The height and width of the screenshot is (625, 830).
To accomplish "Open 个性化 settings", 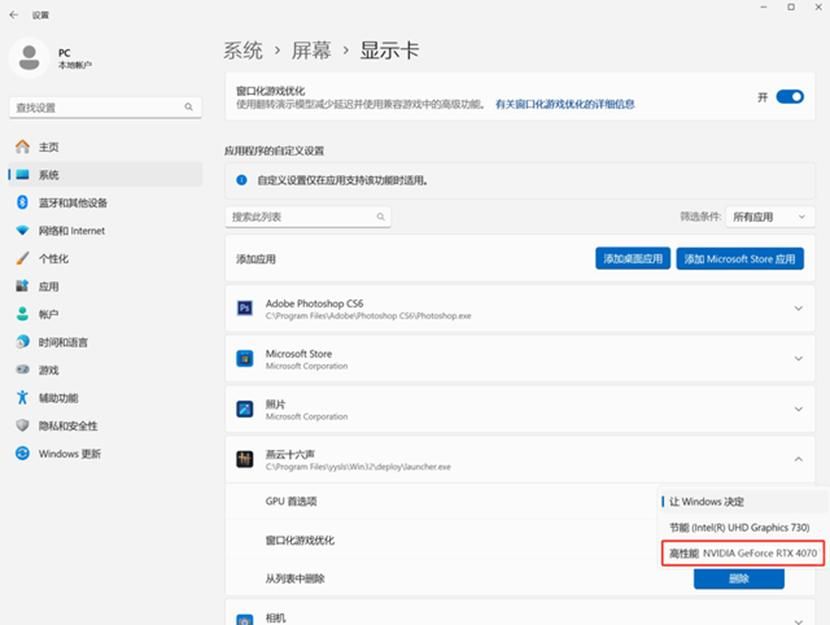I will (x=105, y=258).
